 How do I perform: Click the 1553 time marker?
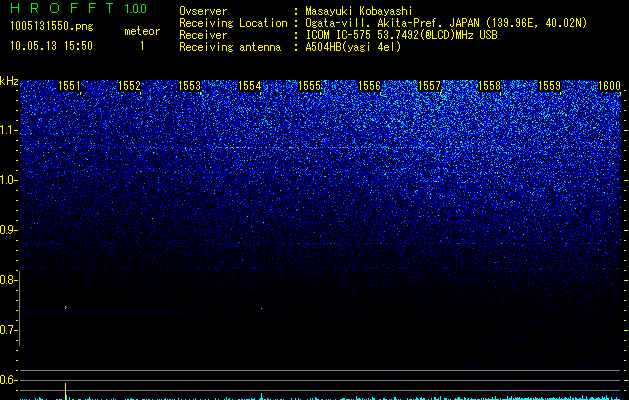[189, 86]
